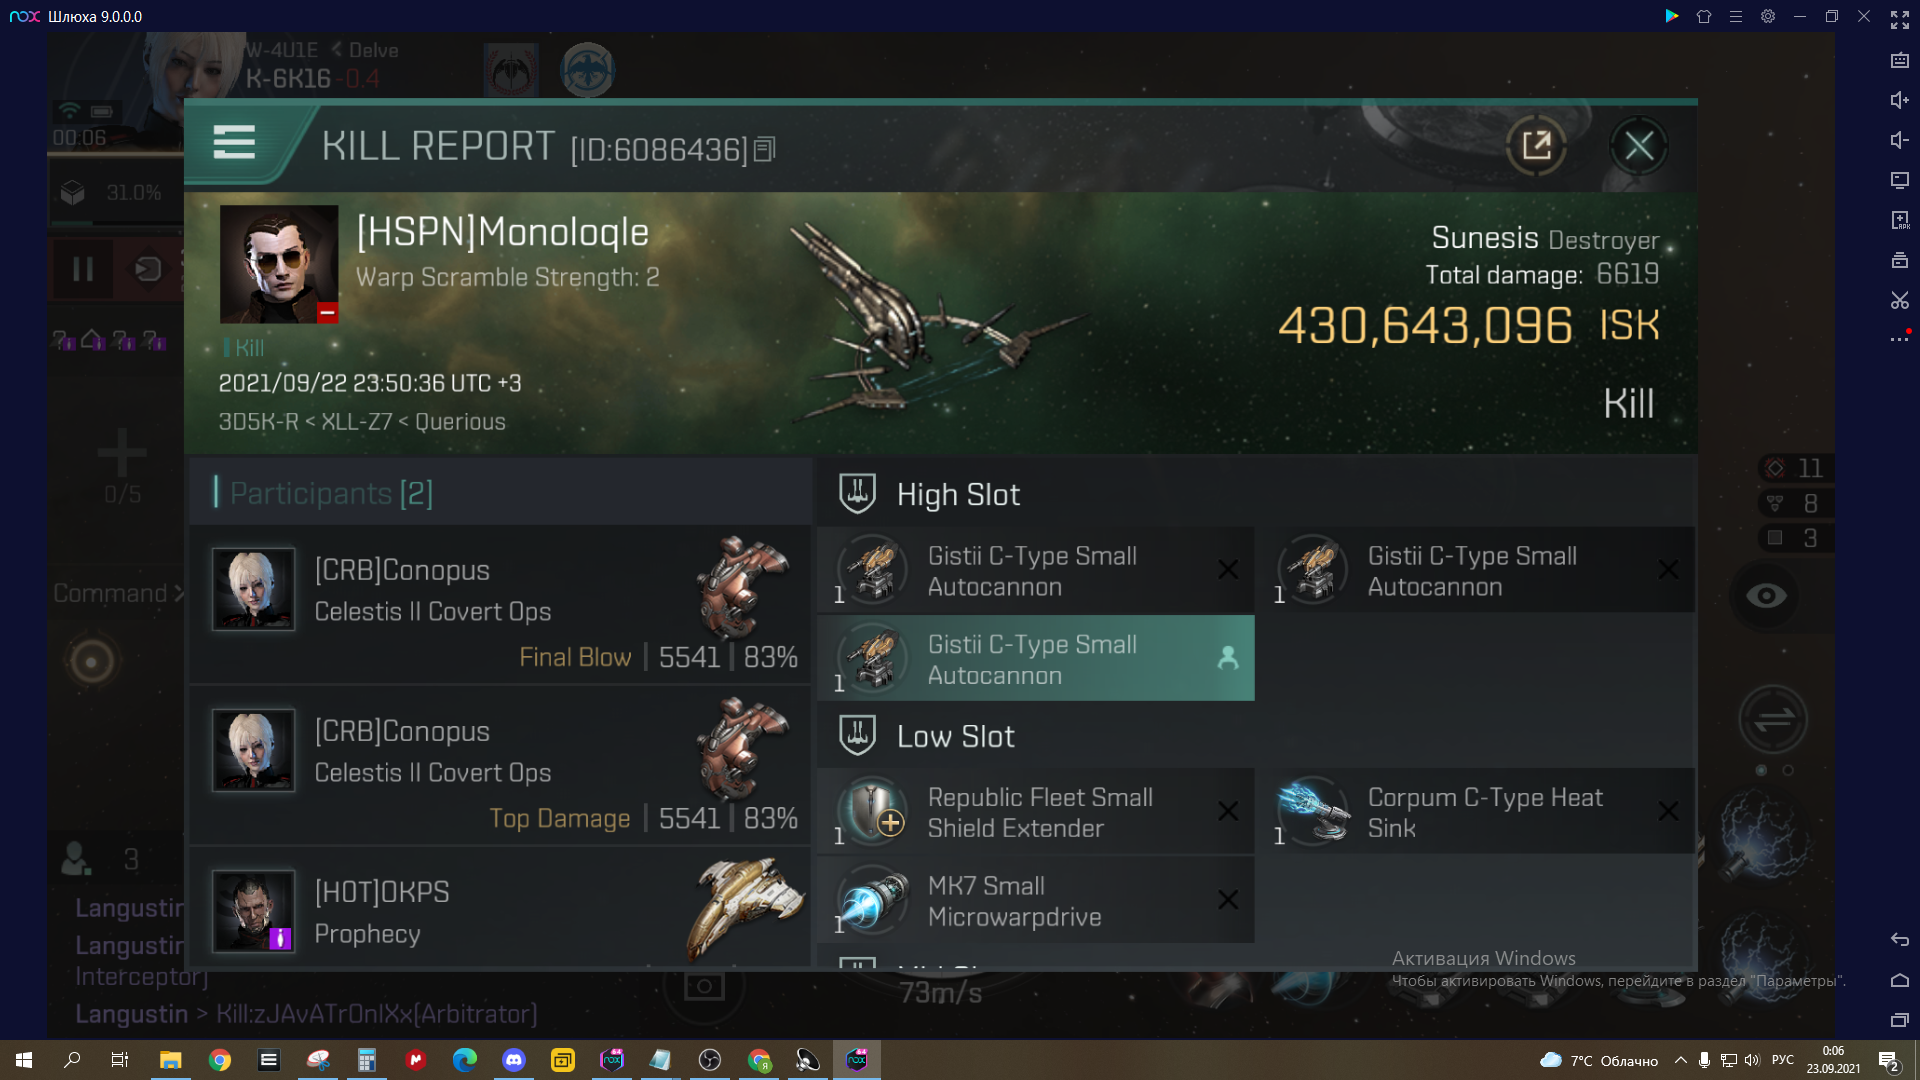Select Conopus Final Blow participant entry

[x=500, y=604]
